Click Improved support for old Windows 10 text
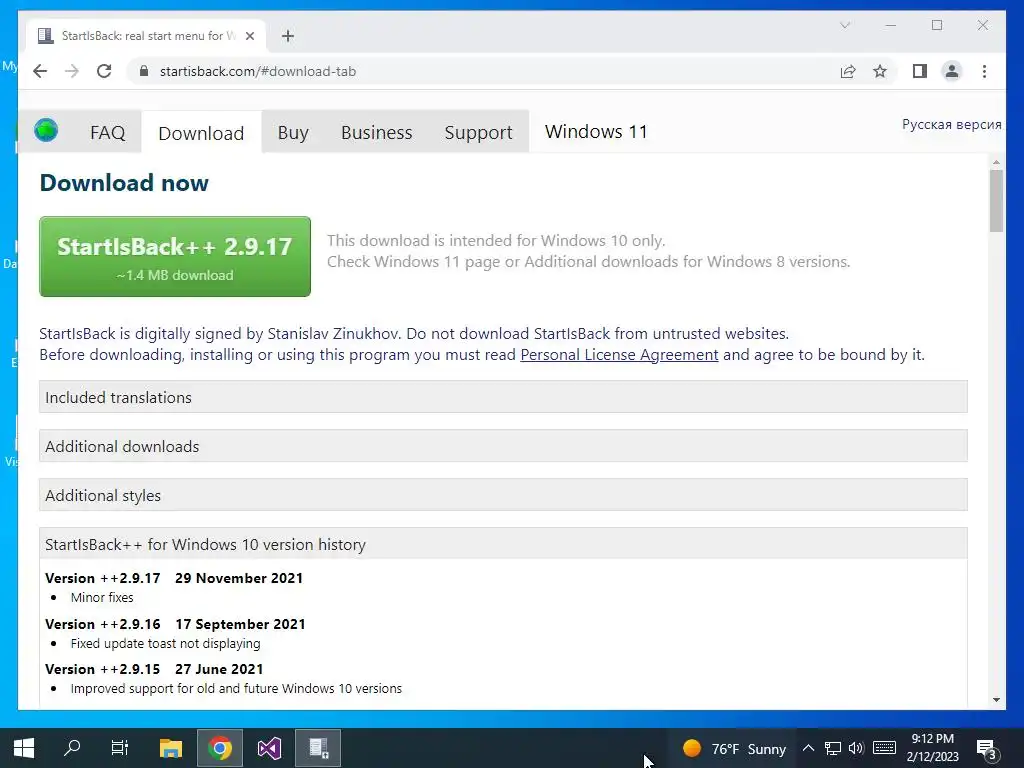Viewport: 1024px width, 768px height. coord(236,688)
